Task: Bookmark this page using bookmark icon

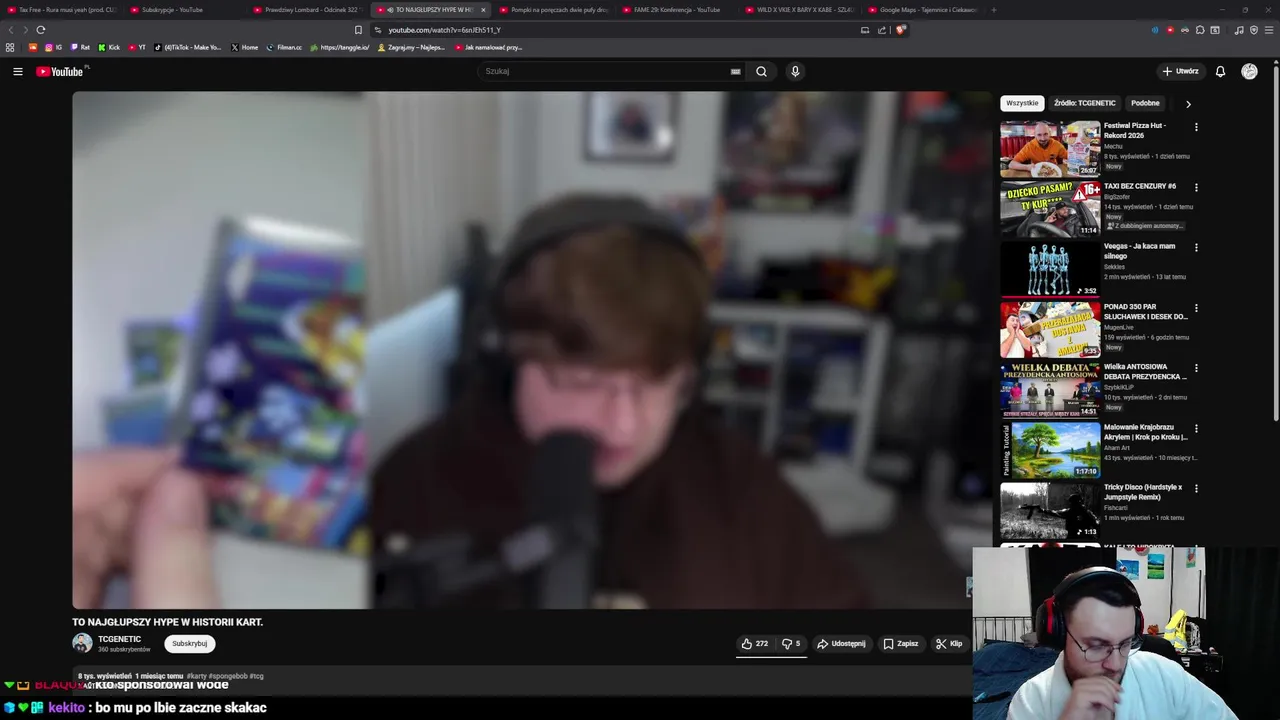Action: pyautogui.click(x=358, y=30)
